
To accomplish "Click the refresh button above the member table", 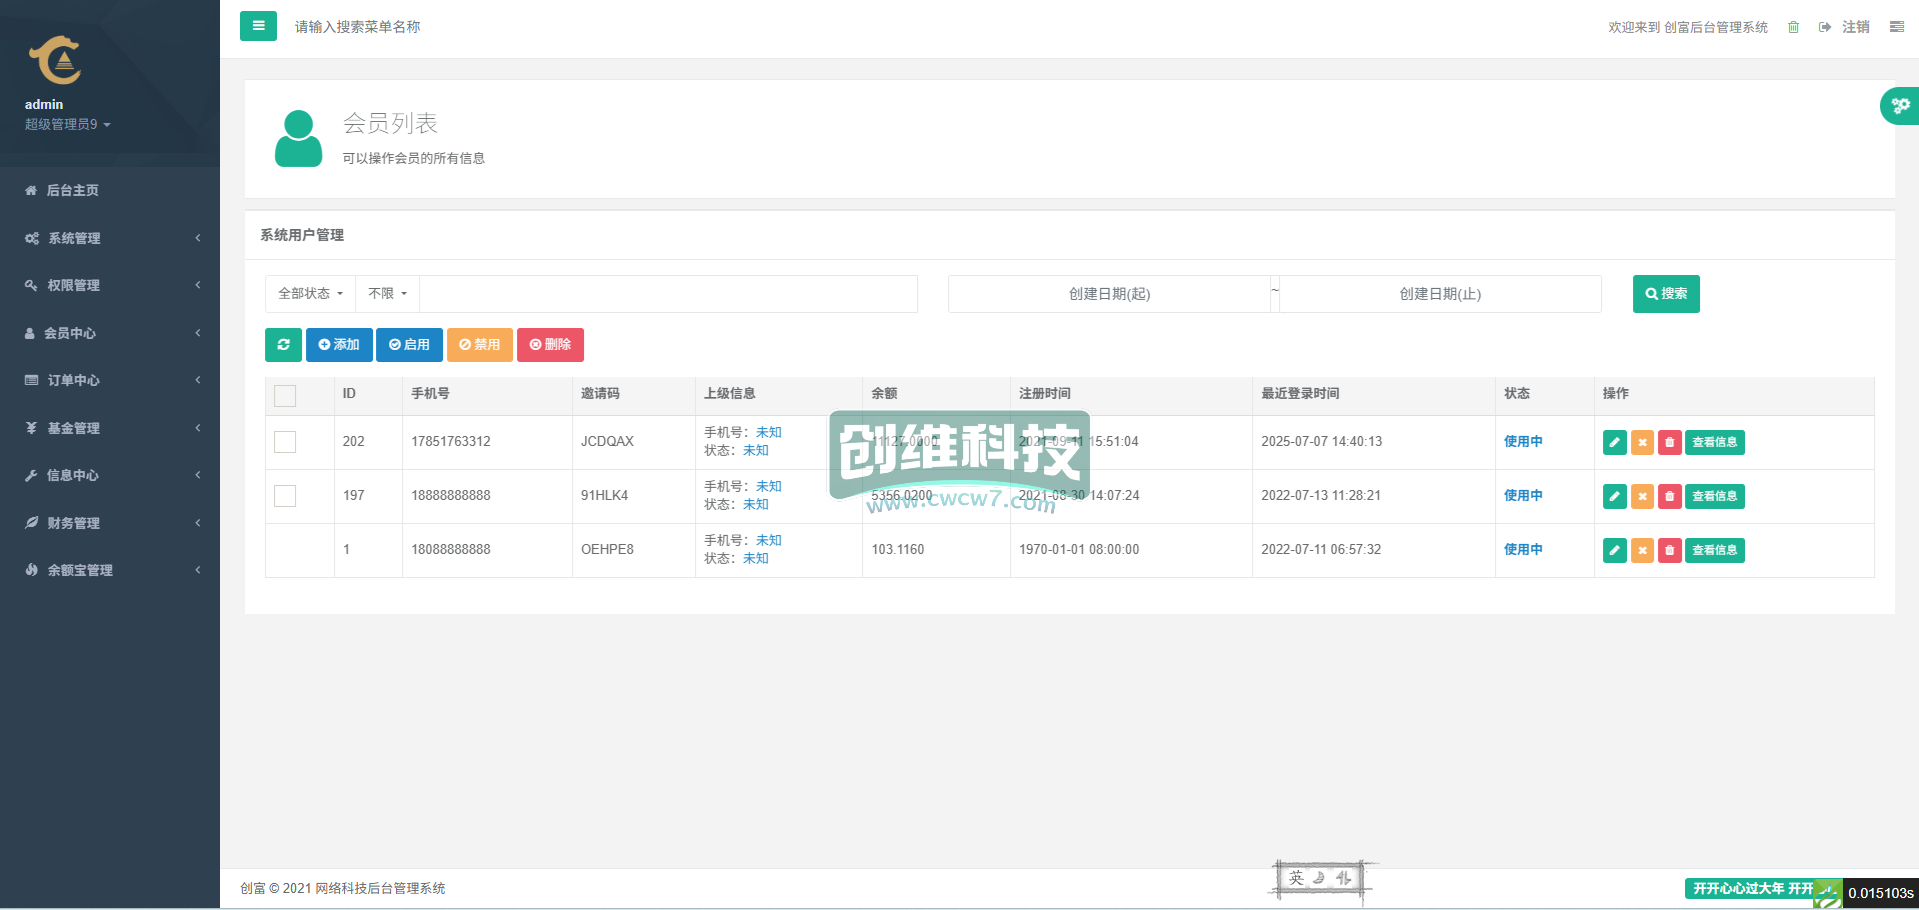I will click(283, 345).
